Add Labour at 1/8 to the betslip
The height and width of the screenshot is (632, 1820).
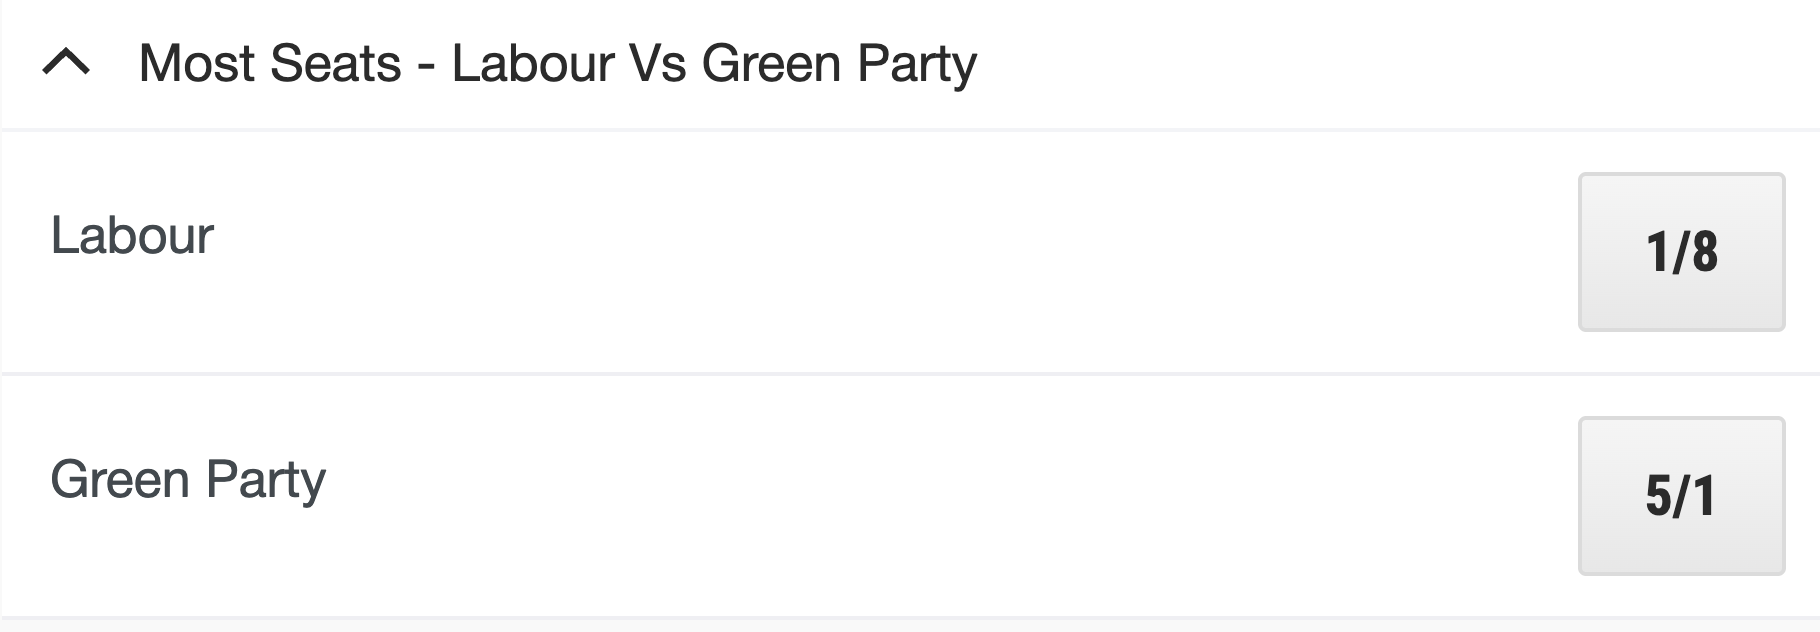(1681, 252)
